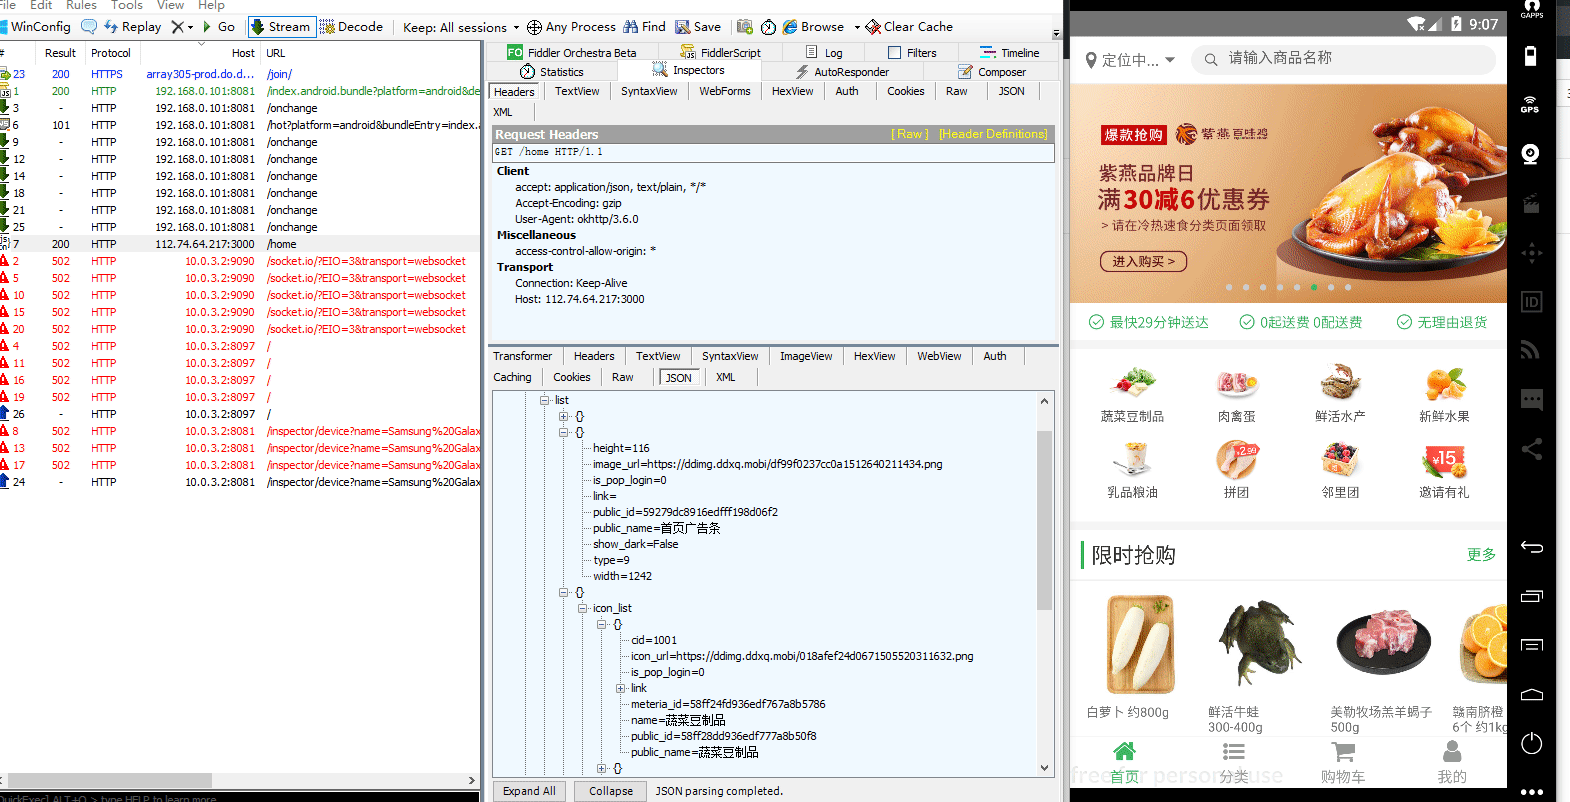The width and height of the screenshot is (1570, 802).
Task: Select the /home session row
Action: click(240, 244)
